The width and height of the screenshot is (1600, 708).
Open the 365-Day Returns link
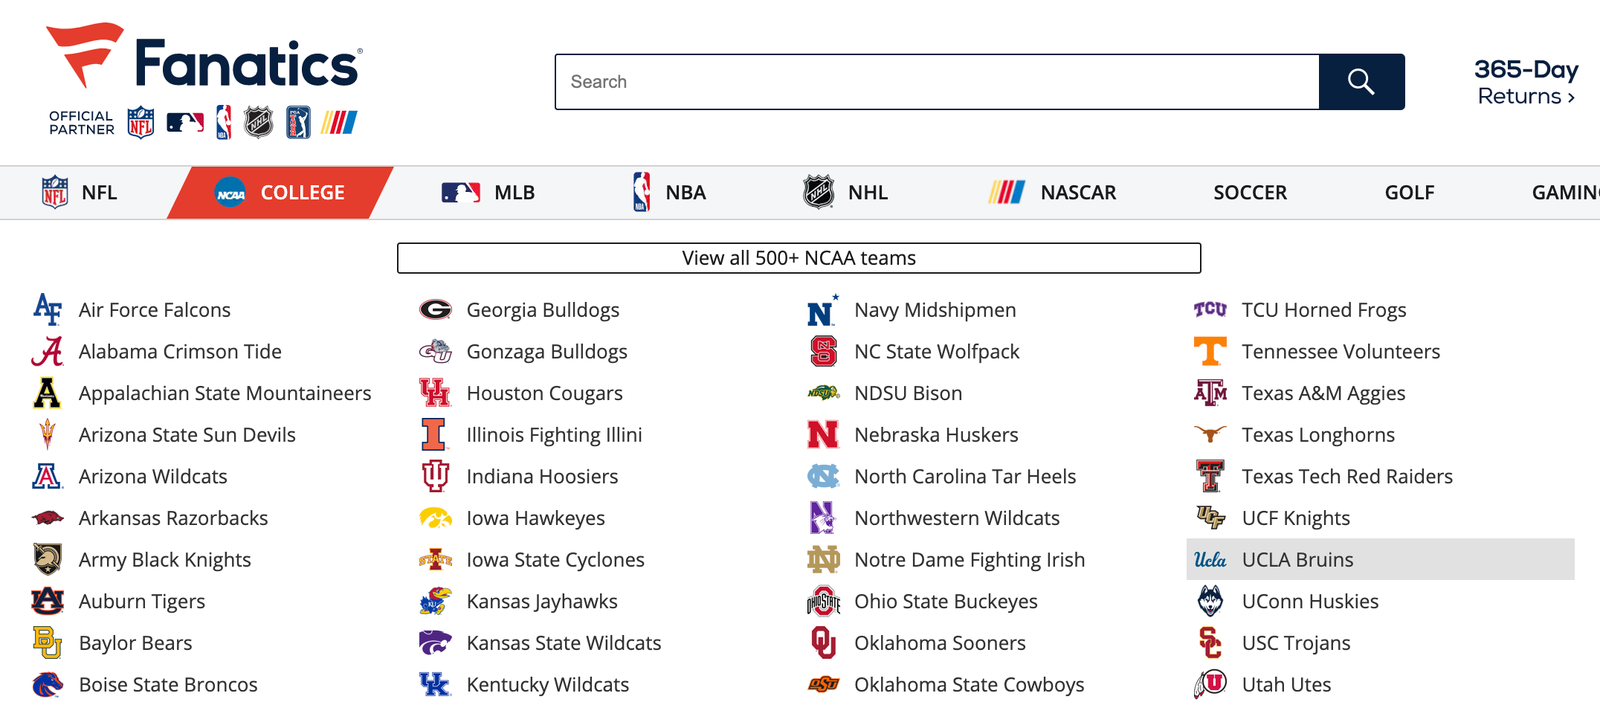(x=1526, y=83)
